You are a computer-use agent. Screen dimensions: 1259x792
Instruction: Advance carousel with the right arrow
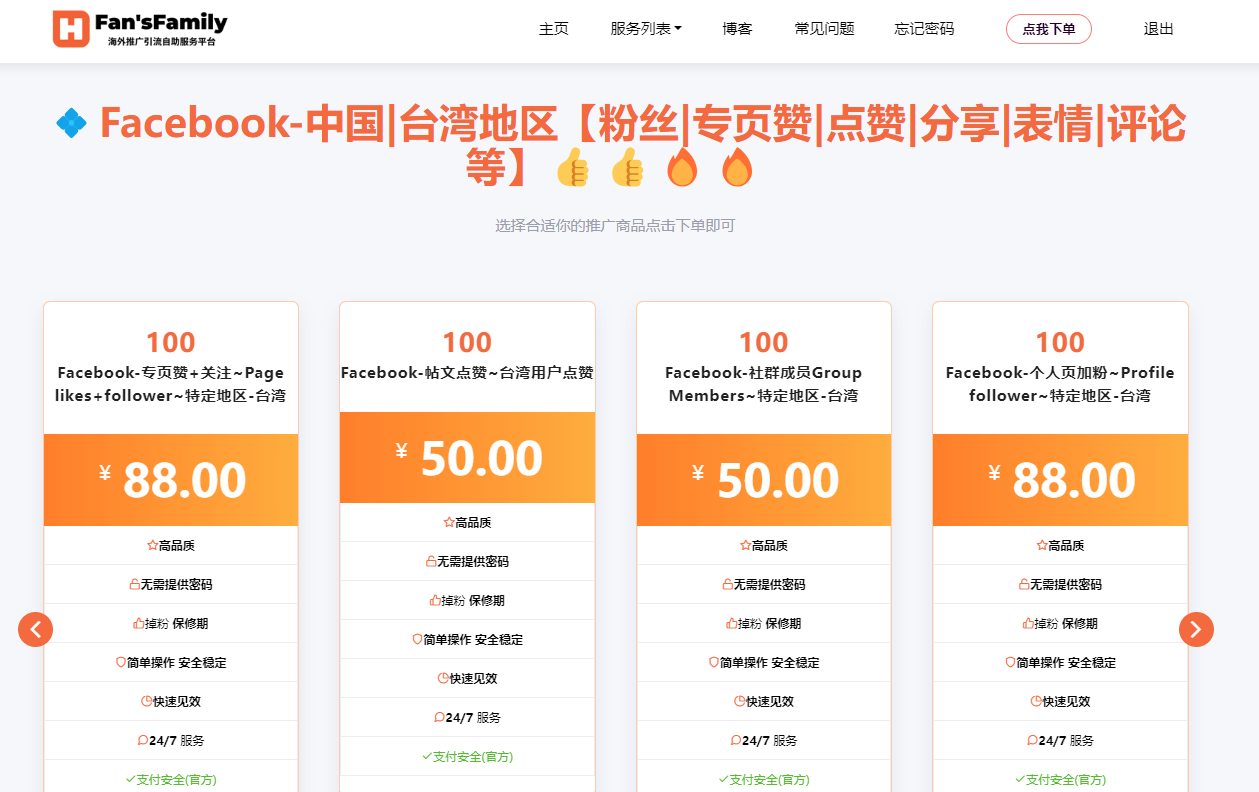1196,629
